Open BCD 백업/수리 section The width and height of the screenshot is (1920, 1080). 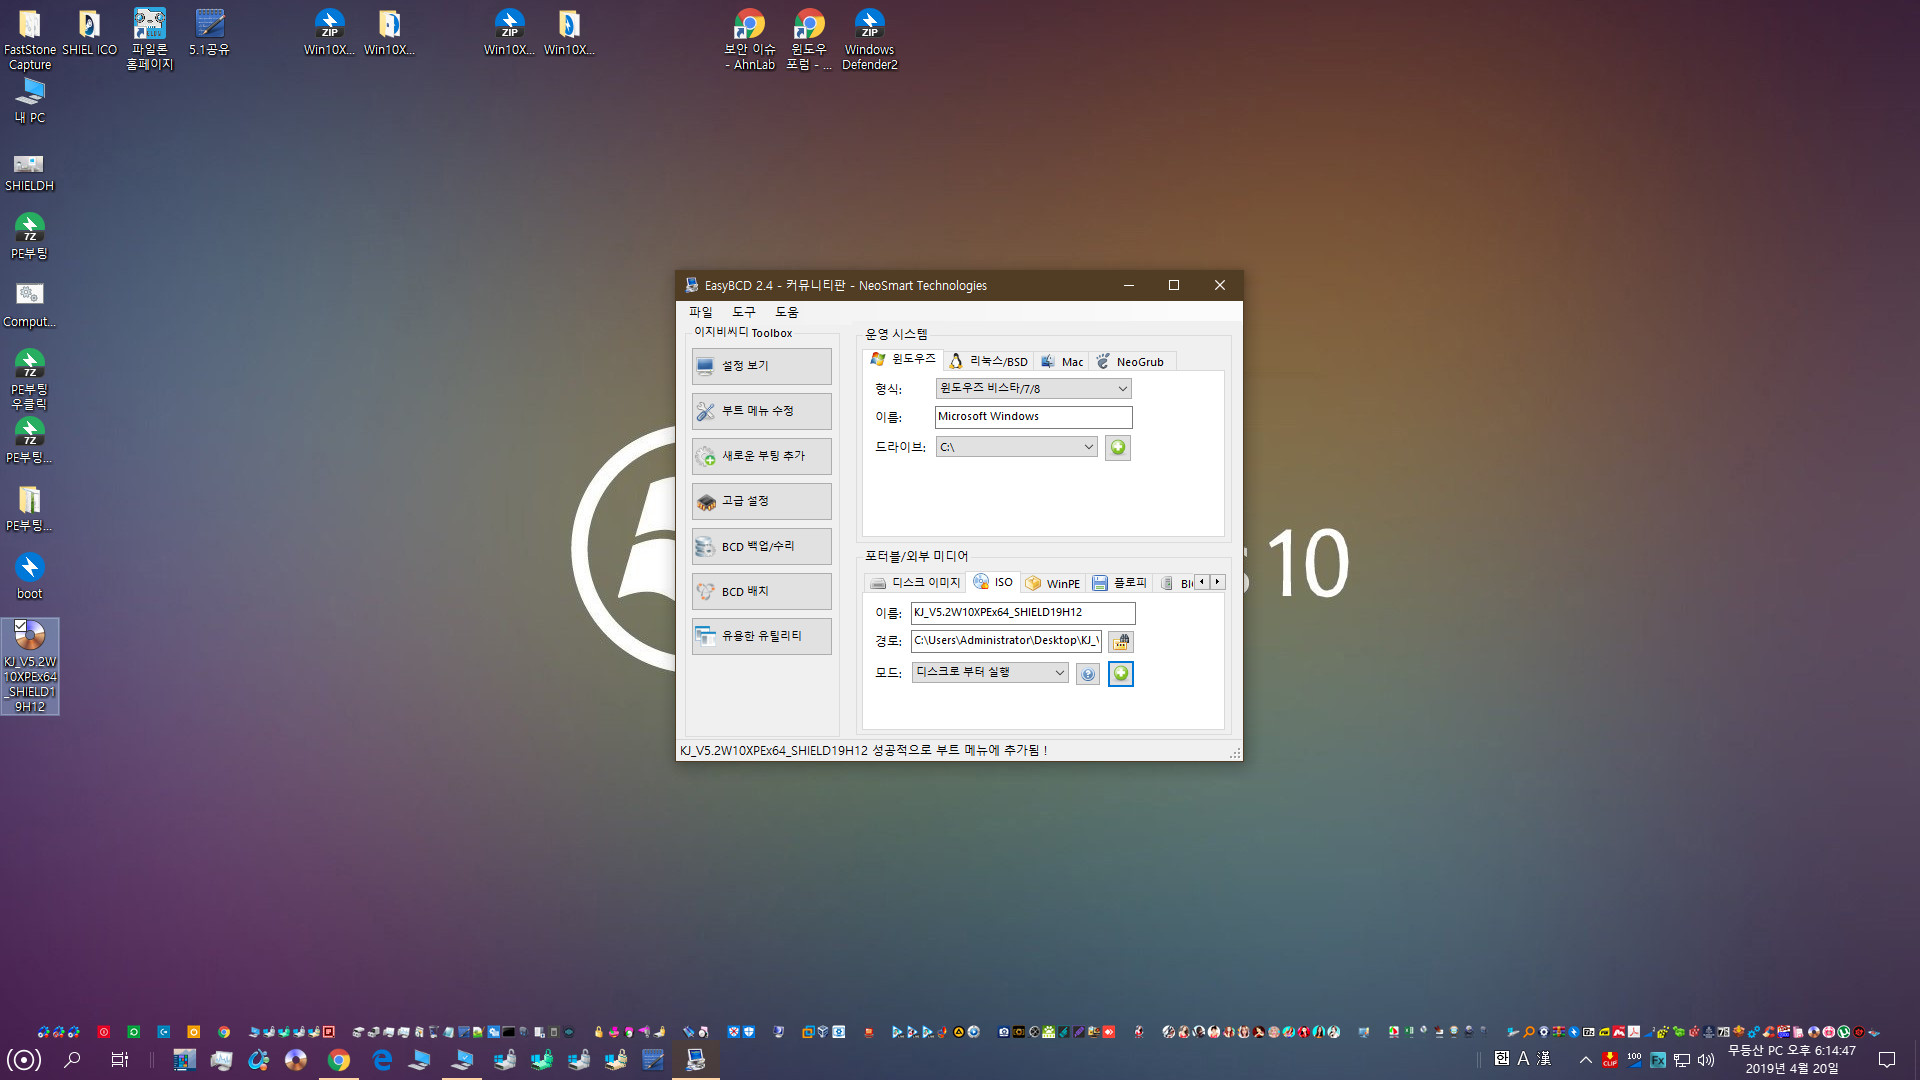[x=761, y=546]
